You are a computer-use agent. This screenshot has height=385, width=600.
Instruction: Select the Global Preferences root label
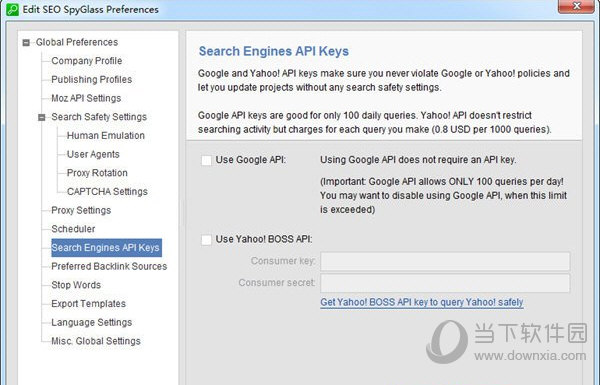click(x=77, y=42)
